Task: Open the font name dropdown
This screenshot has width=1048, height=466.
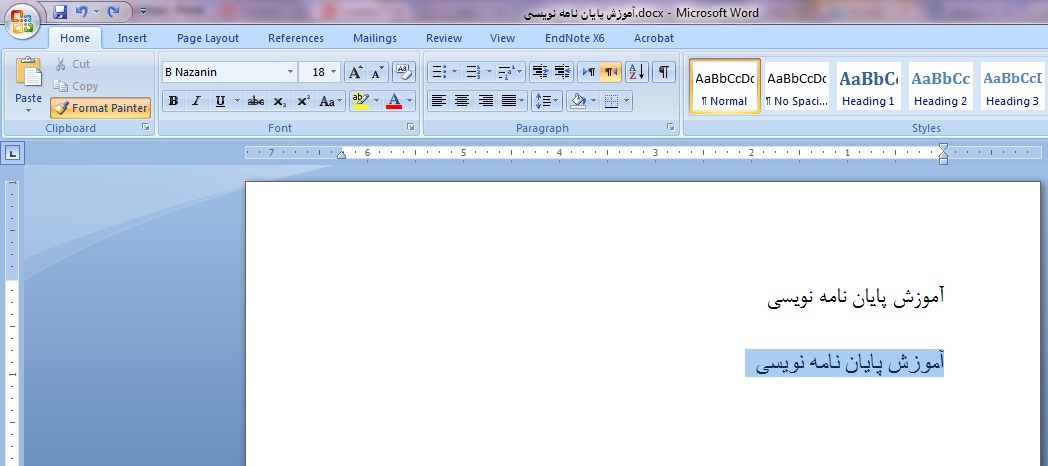Action: coord(291,73)
